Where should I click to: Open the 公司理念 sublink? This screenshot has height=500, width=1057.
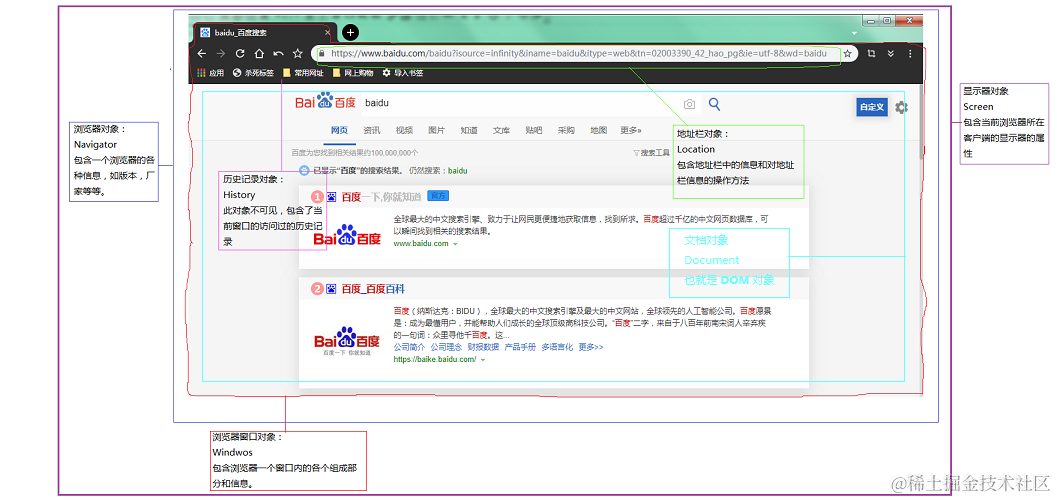(446, 347)
